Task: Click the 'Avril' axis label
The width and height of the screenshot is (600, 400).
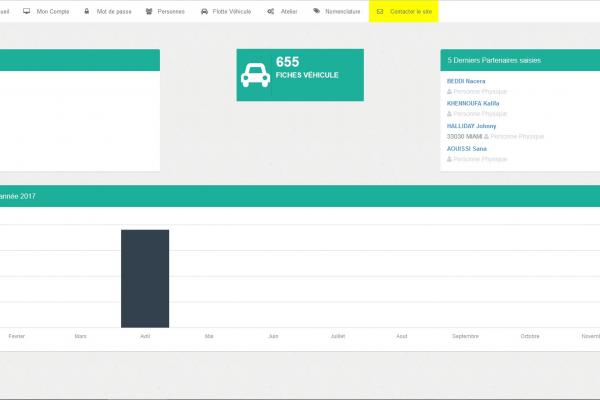Action: coord(145,336)
